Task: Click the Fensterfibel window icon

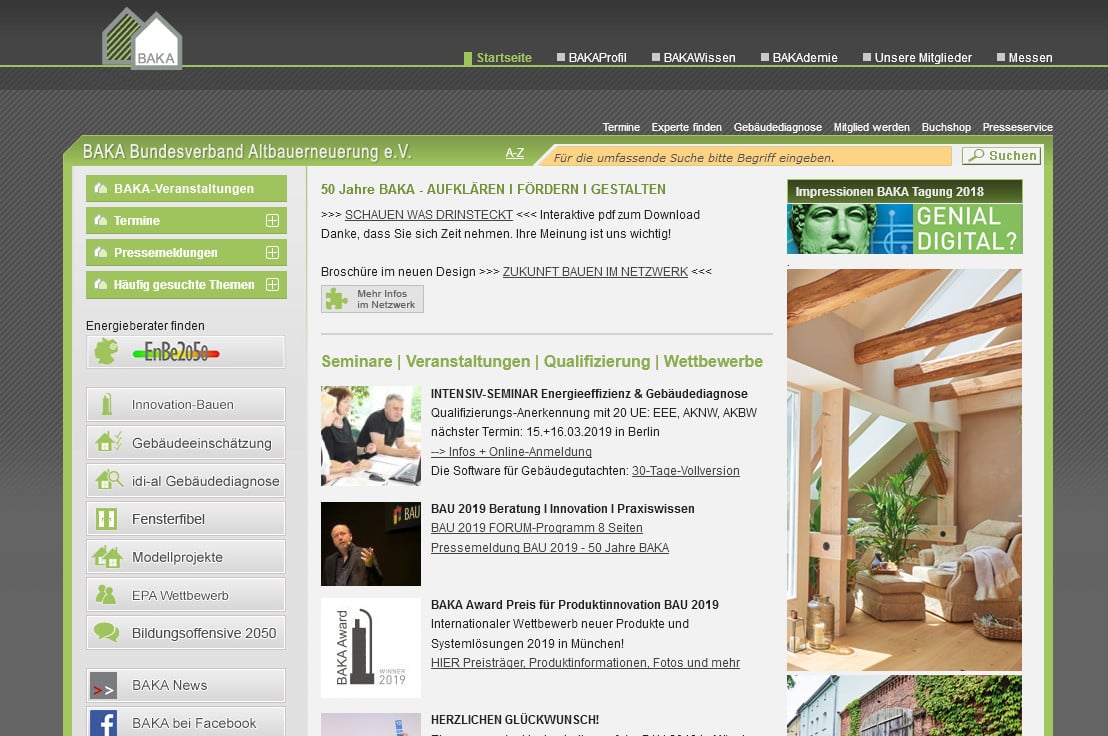Action: click(107, 518)
